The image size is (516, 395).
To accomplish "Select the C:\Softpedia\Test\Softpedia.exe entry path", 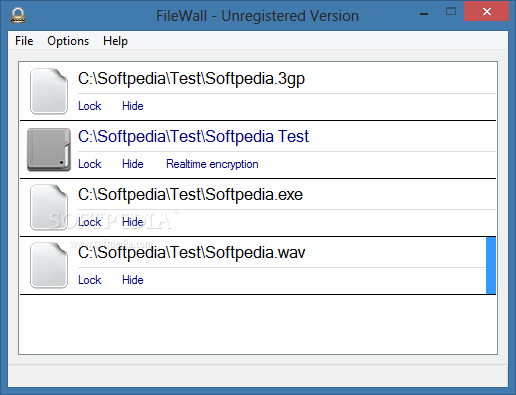I will [190, 195].
